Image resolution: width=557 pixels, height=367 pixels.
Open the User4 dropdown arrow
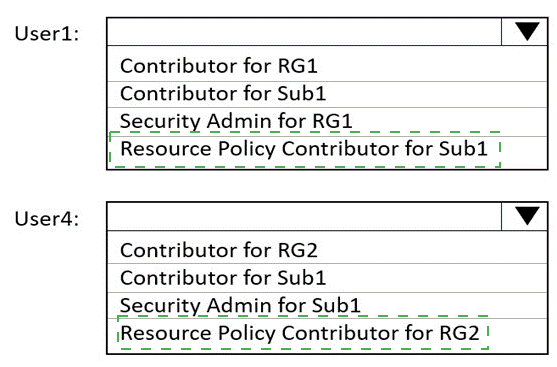click(x=525, y=216)
